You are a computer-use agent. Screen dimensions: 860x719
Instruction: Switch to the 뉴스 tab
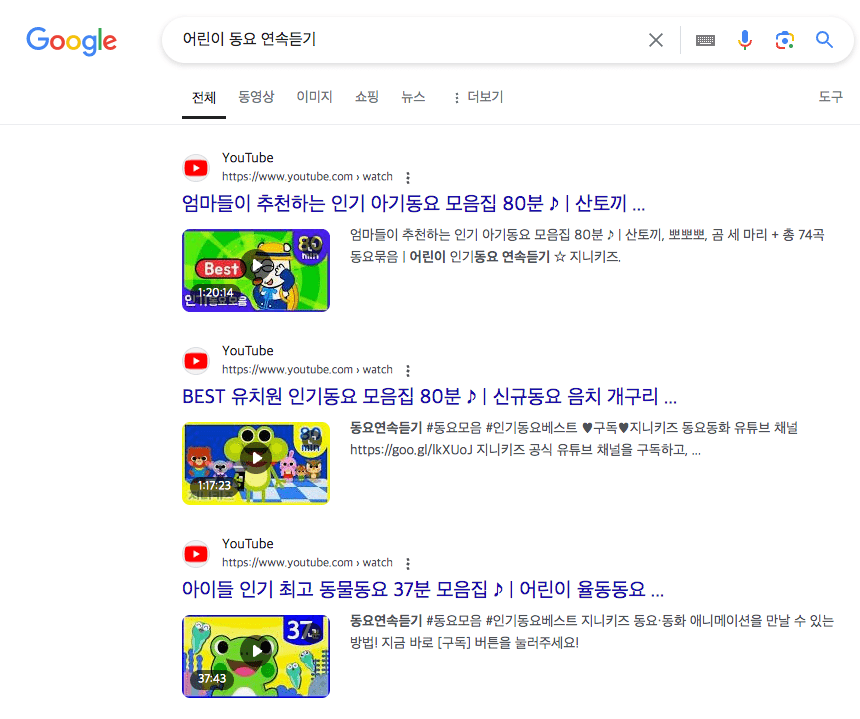[x=413, y=97]
